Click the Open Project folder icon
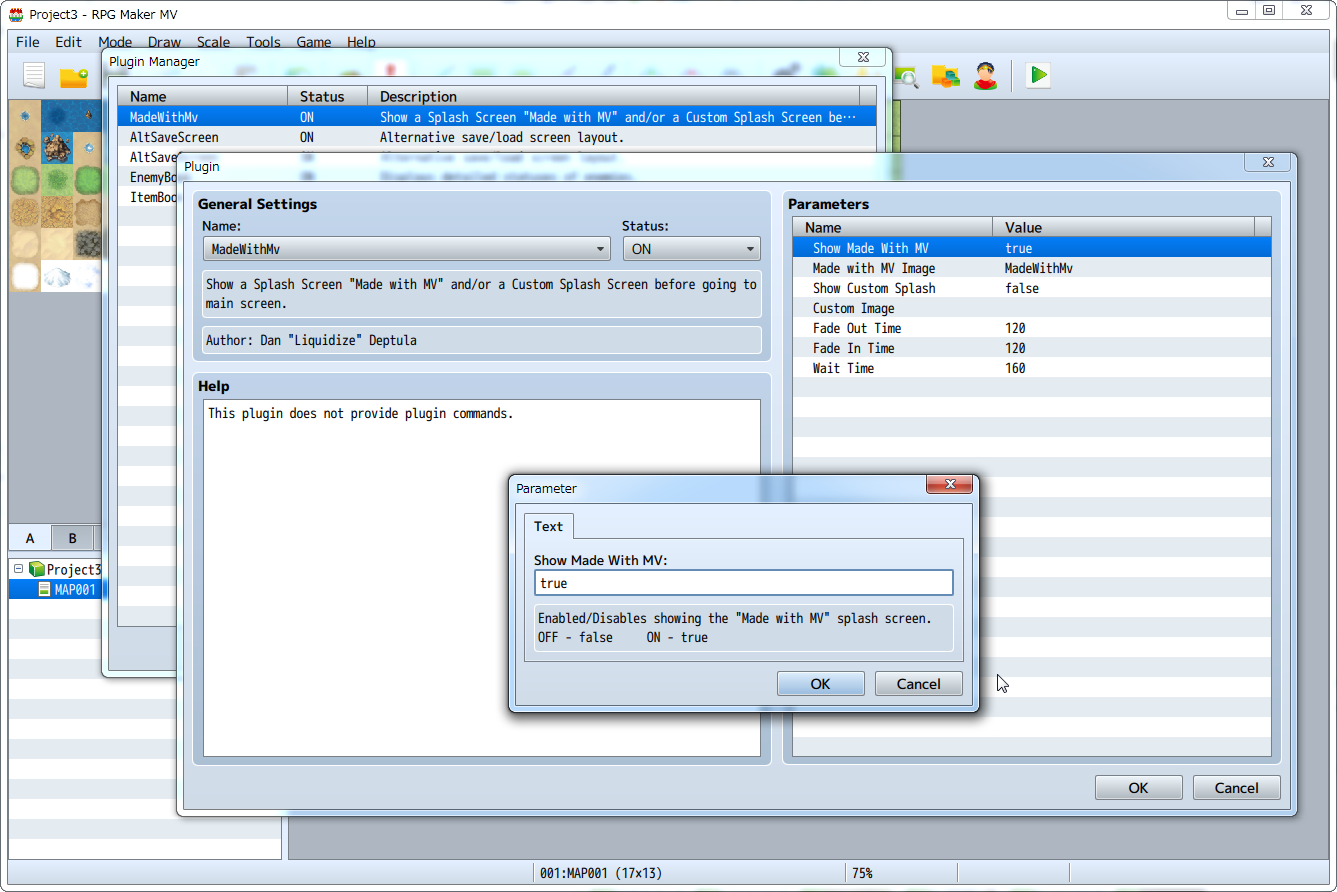This screenshot has height=892, width=1337. pos(73,77)
